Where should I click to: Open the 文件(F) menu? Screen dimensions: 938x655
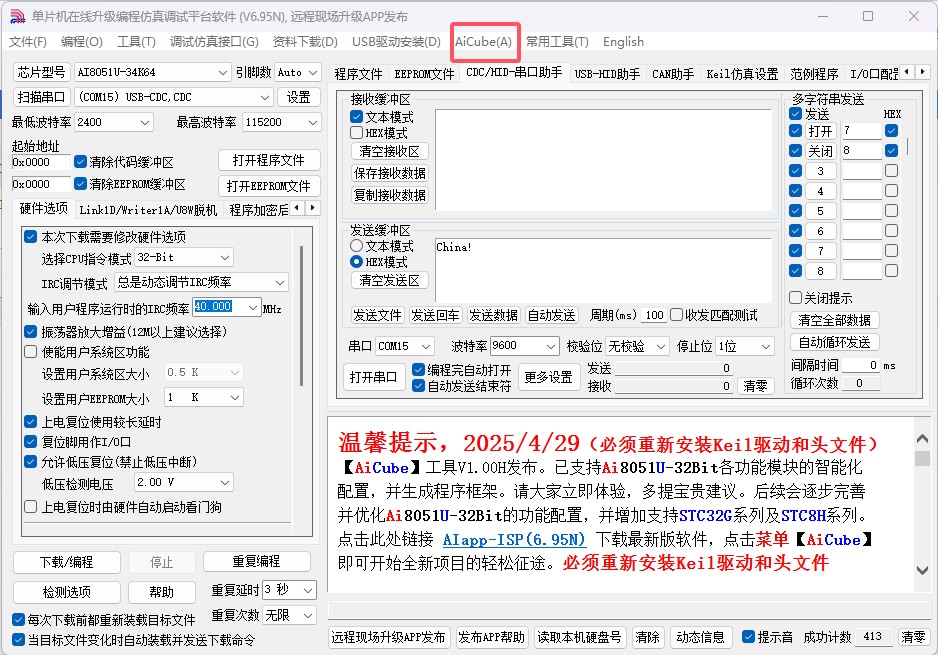pos(28,42)
